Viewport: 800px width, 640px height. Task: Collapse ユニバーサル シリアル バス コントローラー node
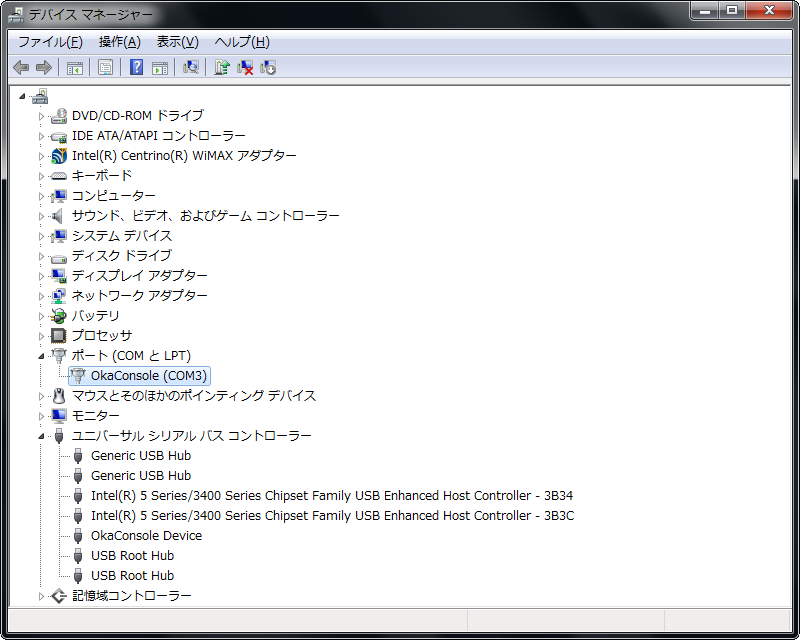(x=42, y=436)
